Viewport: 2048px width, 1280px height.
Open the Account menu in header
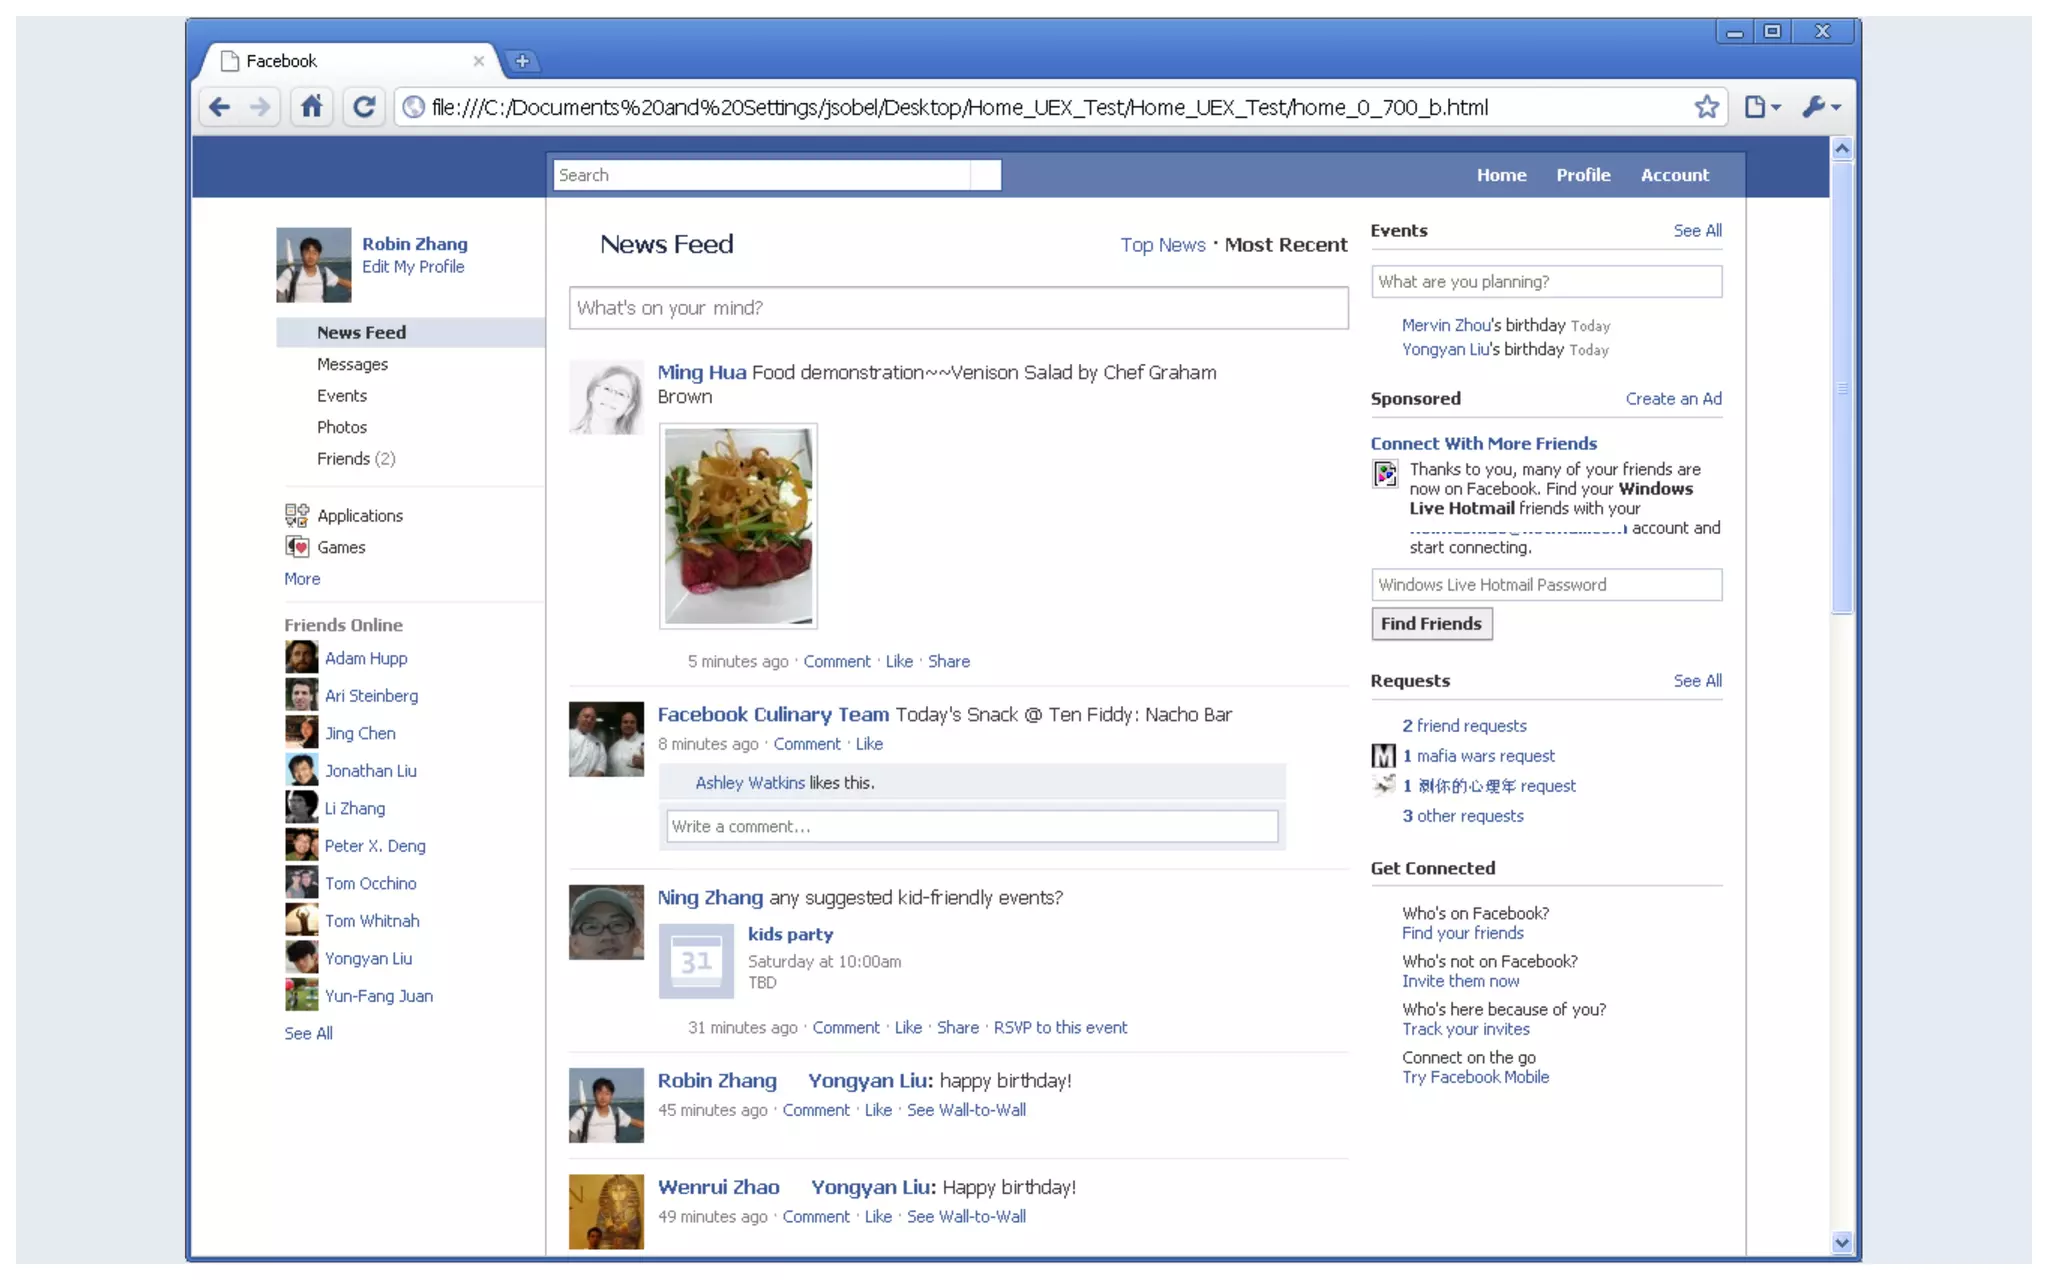tap(1674, 175)
